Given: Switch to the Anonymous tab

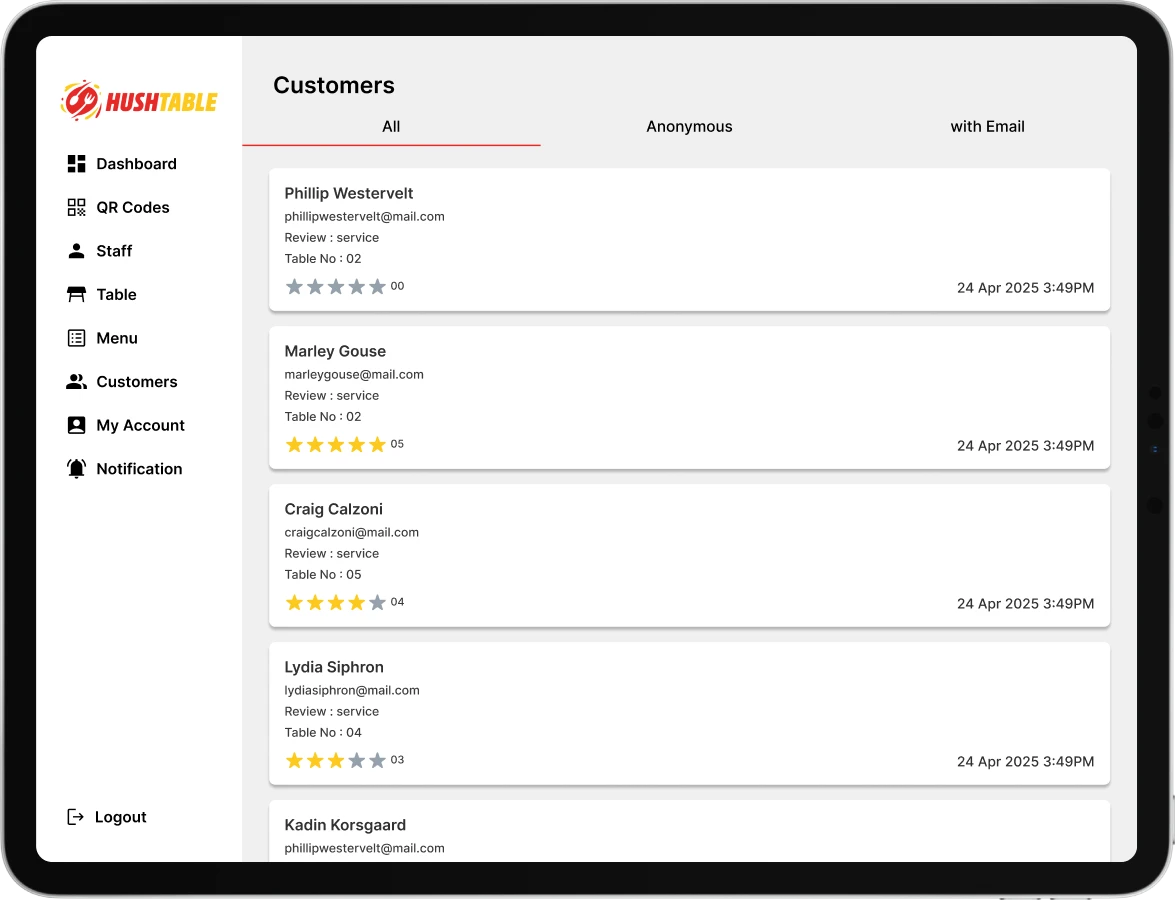Looking at the screenshot, I should (689, 127).
